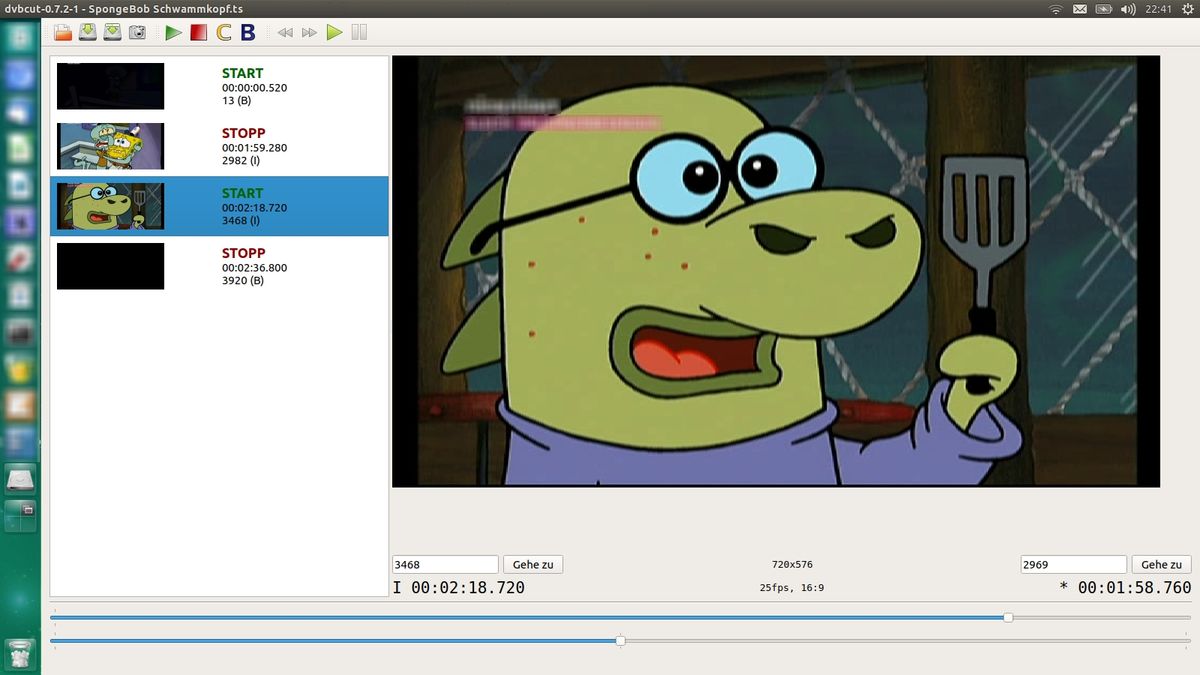The width and height of the screenshot is (1200, 675).
Task: Select the black STOPP thumbnail at 00:02:36.800
Action: coord(110,266)
